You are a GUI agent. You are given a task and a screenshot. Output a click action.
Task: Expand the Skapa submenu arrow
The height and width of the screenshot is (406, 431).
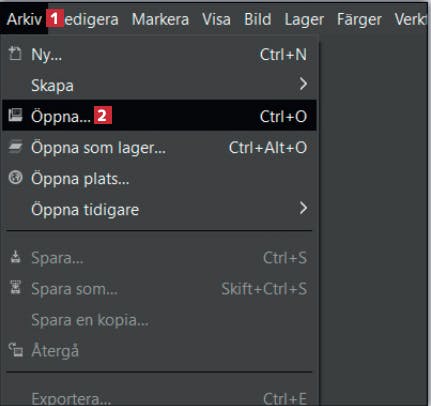pos(303,84)
